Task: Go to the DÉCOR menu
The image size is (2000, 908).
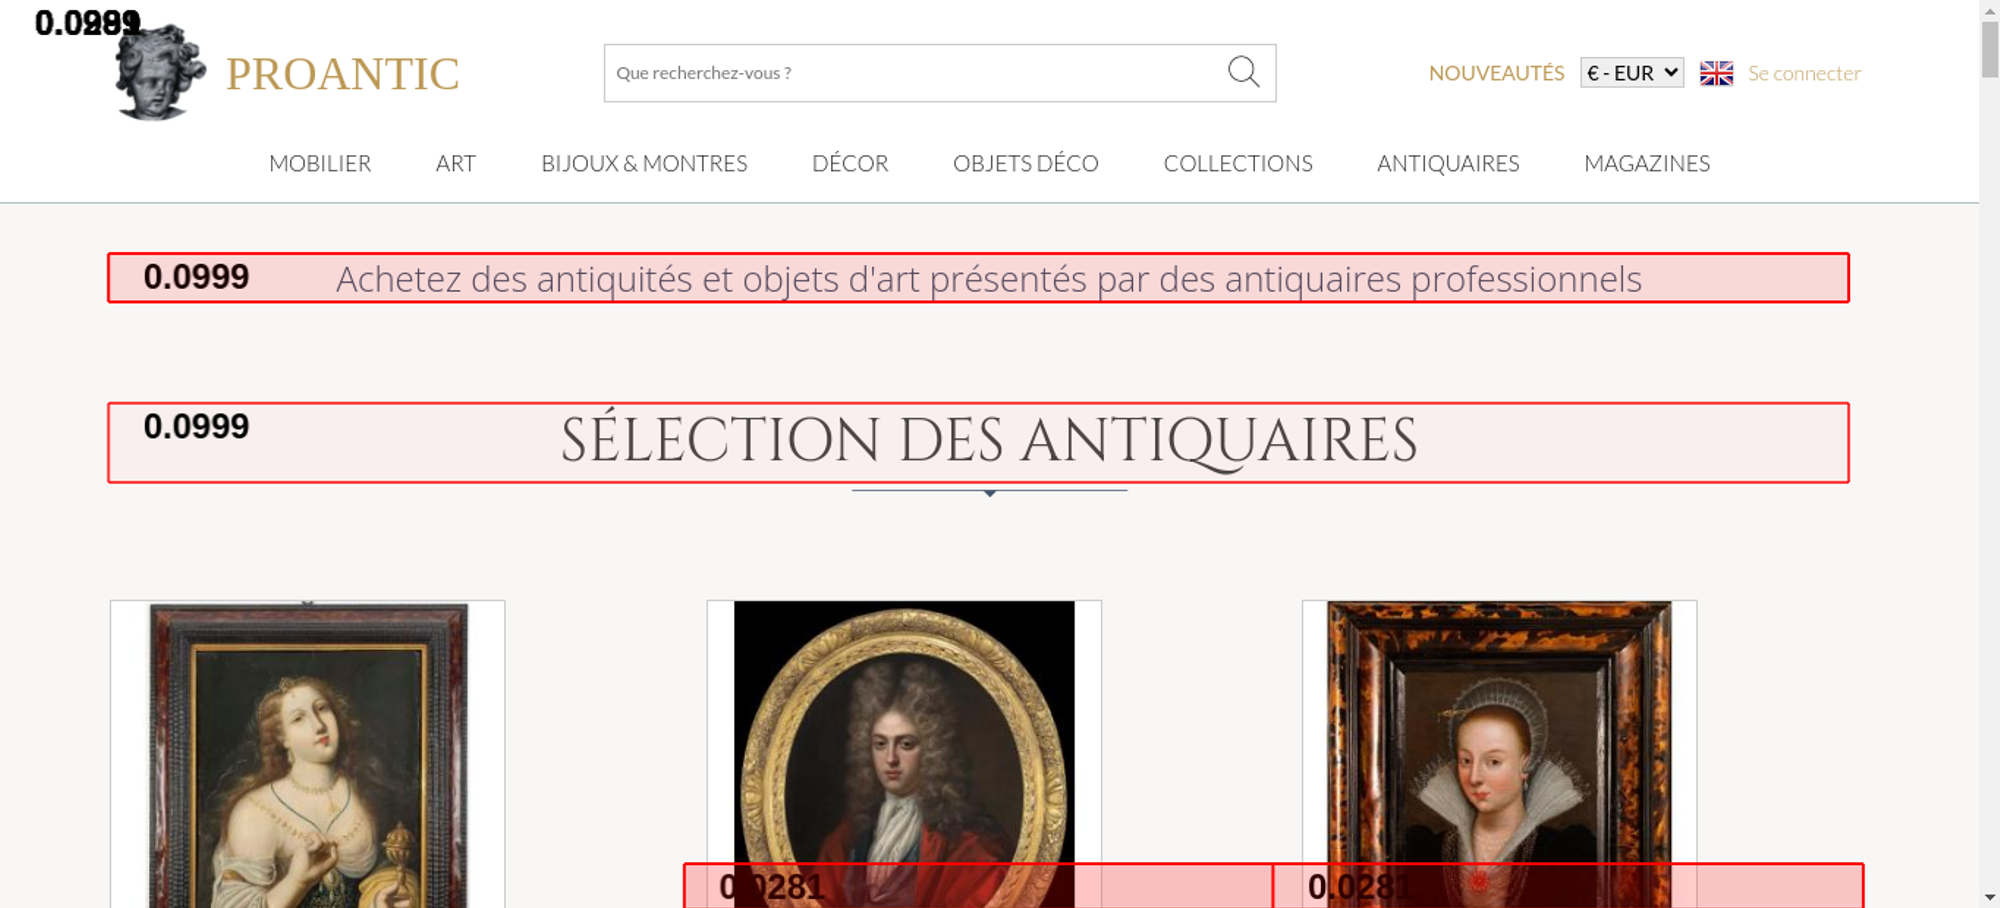Action: [850, 163]
